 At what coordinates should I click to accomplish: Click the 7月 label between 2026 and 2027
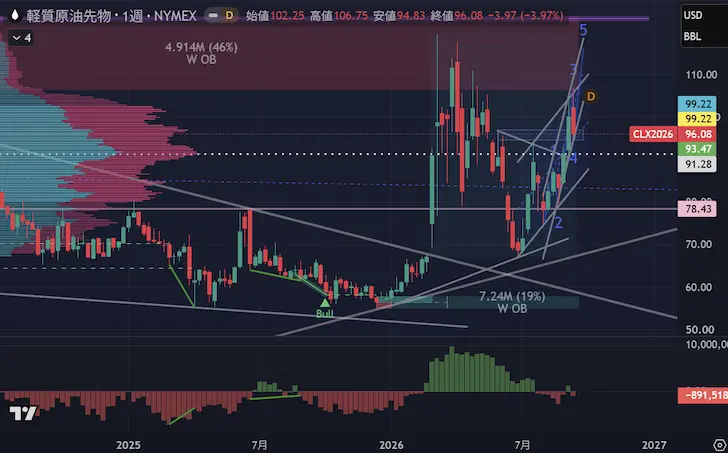(523, 446)
